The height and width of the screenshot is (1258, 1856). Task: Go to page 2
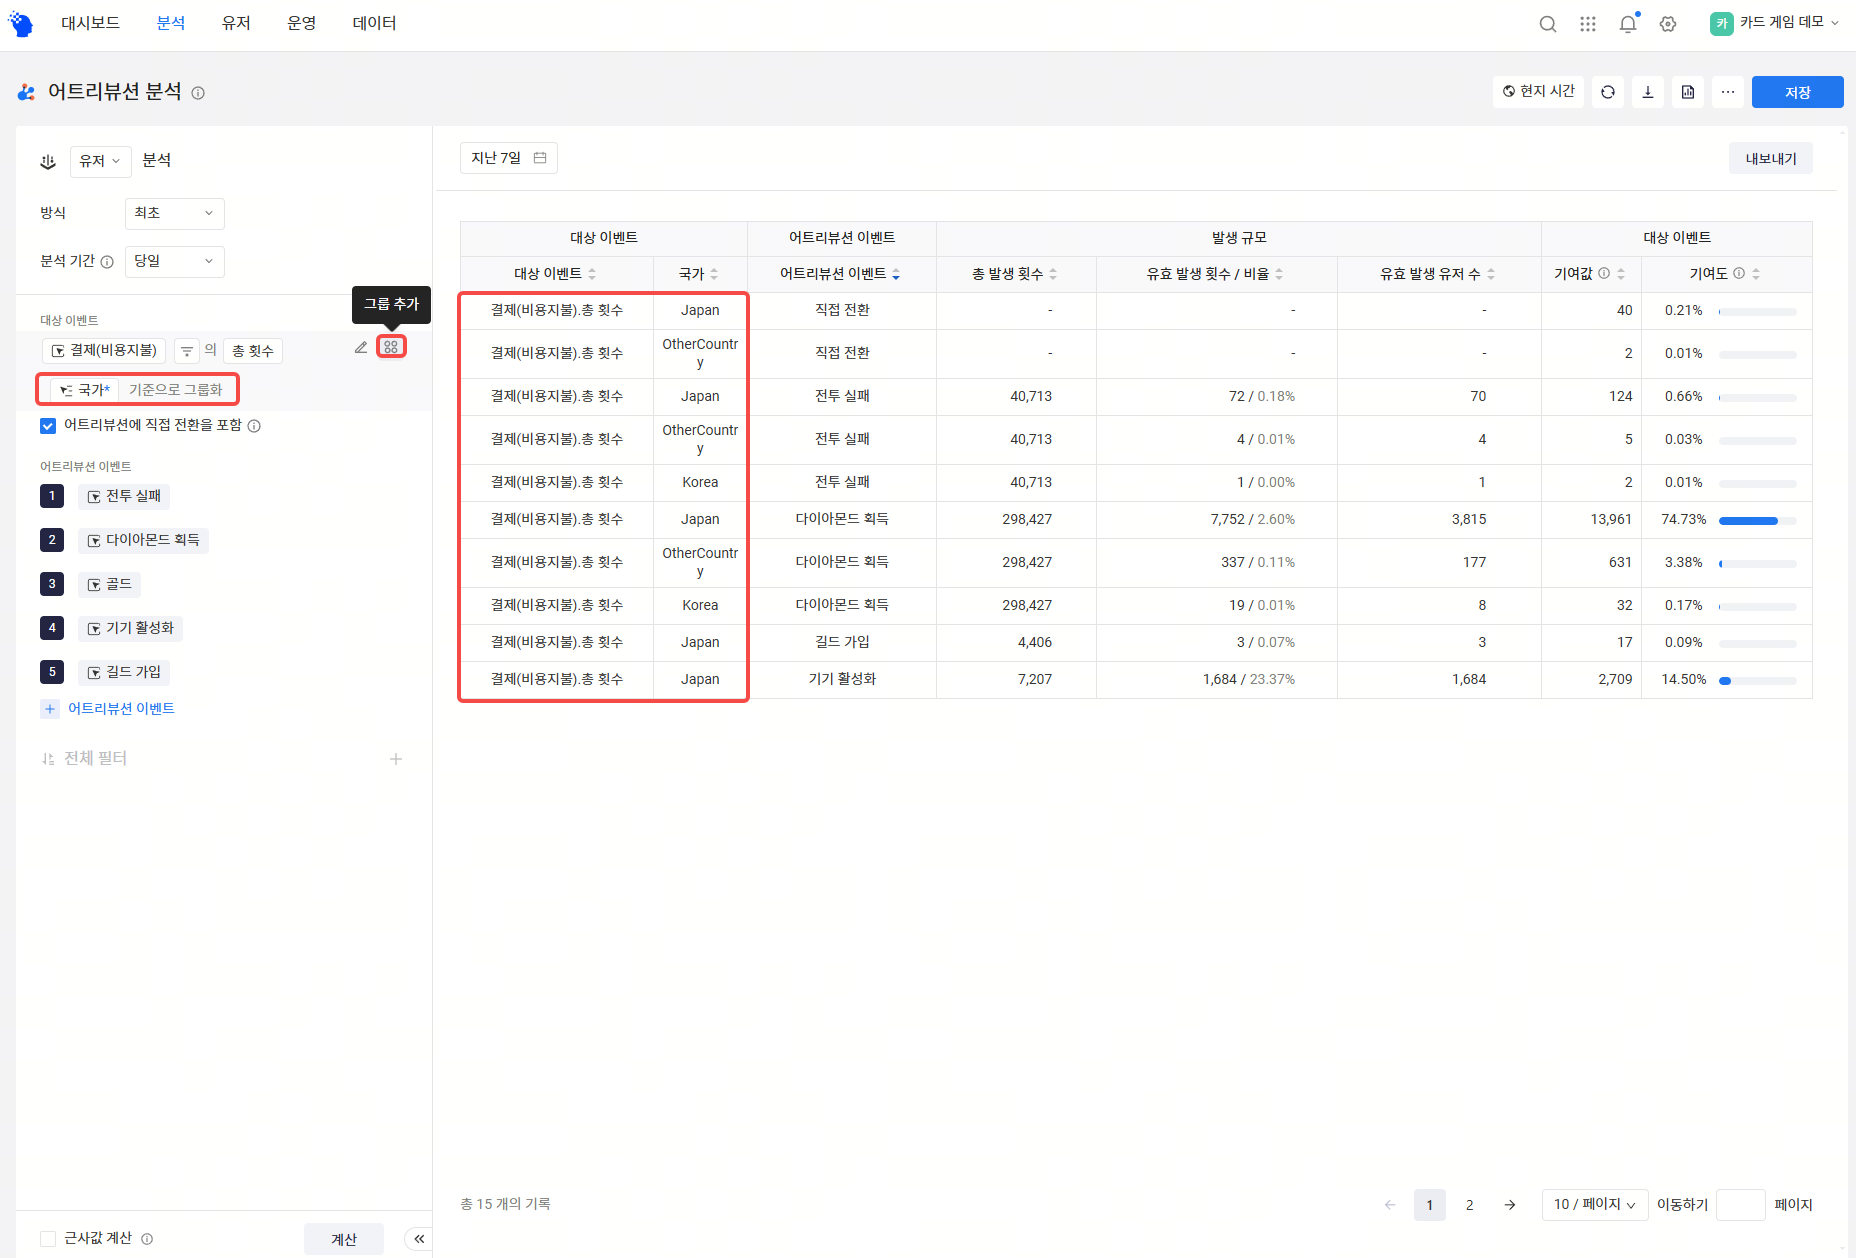1469,1205
